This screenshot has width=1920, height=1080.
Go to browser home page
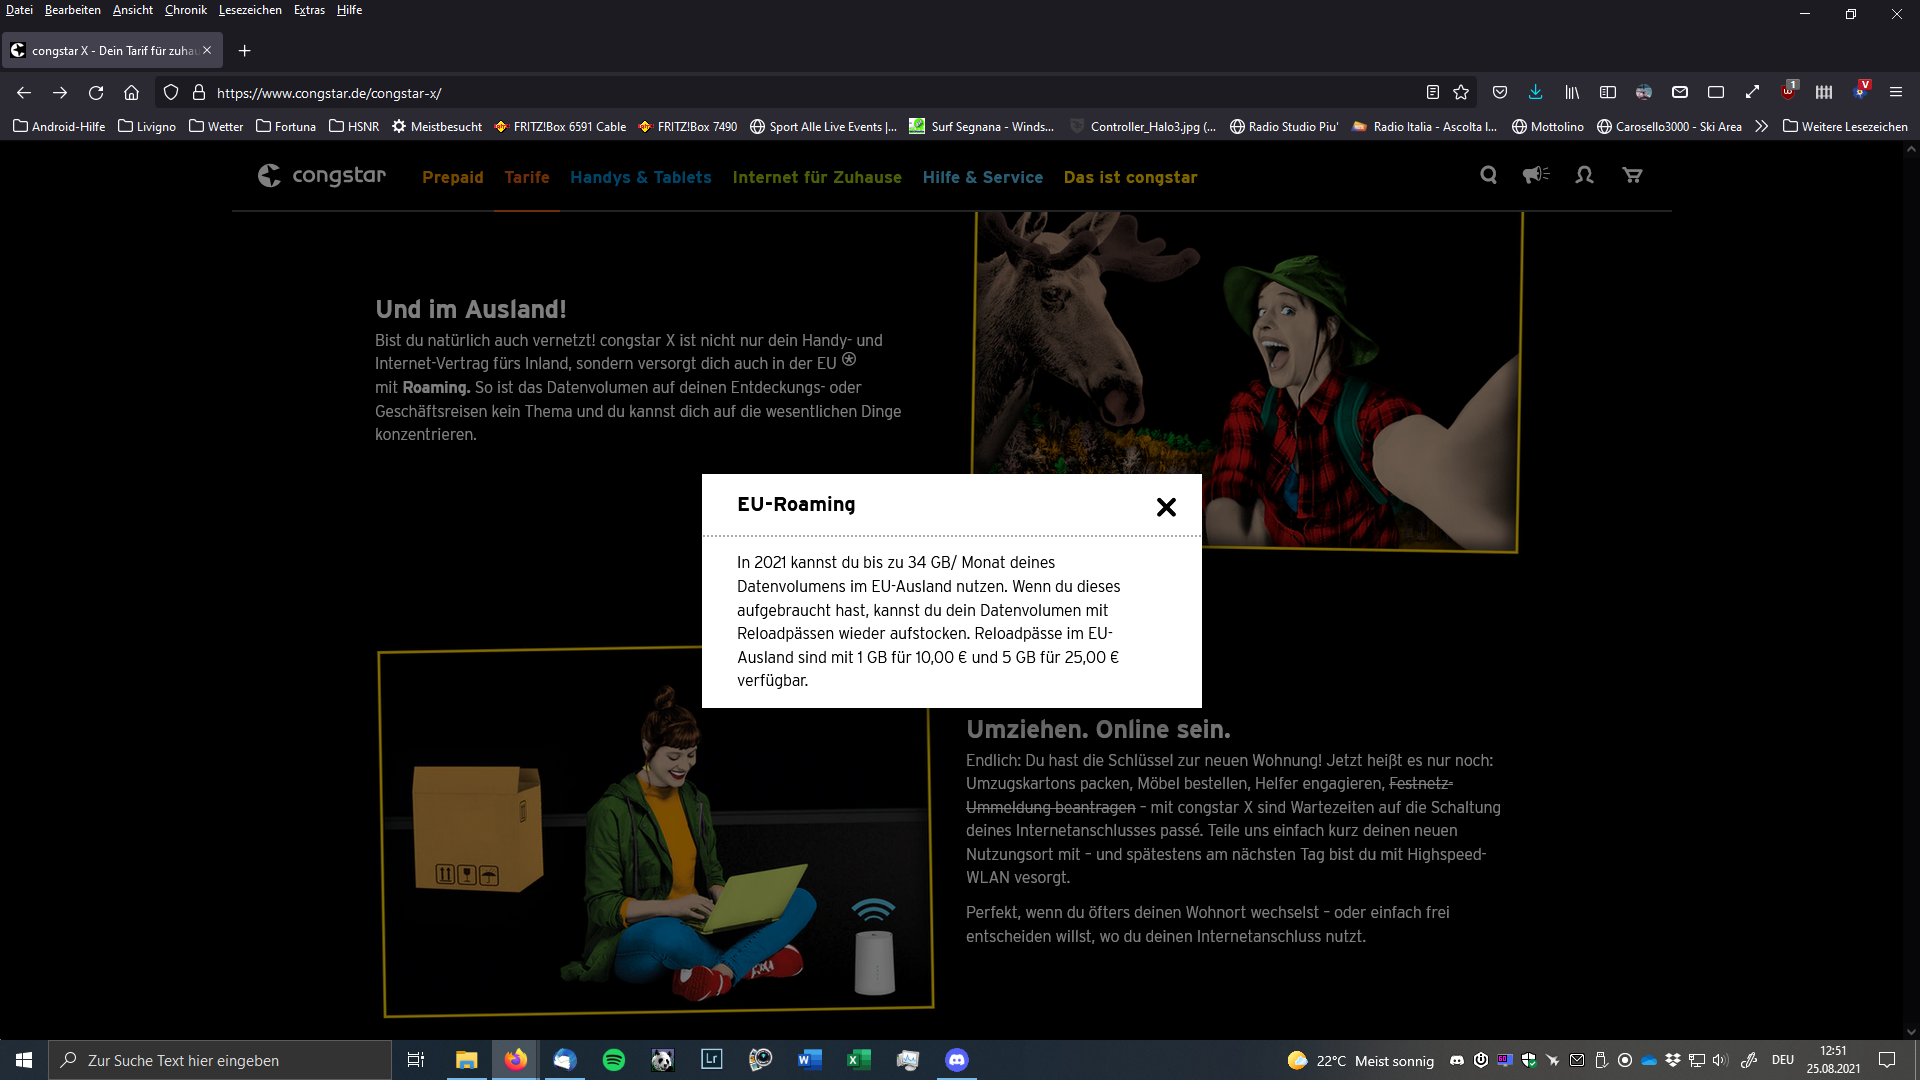(131, 92)
